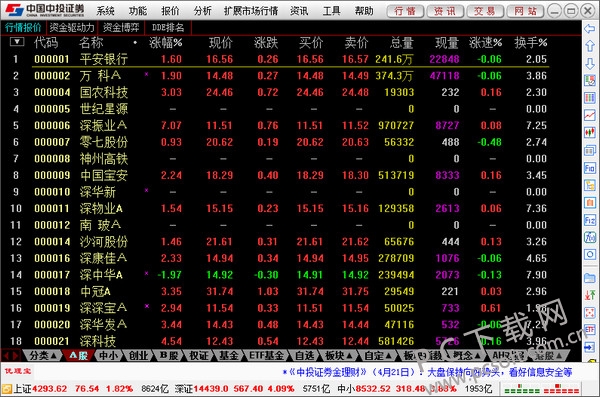Click the F10 company info icon
Screen dimensions: 600x397
pyautogui.click(x=590, y=167)
